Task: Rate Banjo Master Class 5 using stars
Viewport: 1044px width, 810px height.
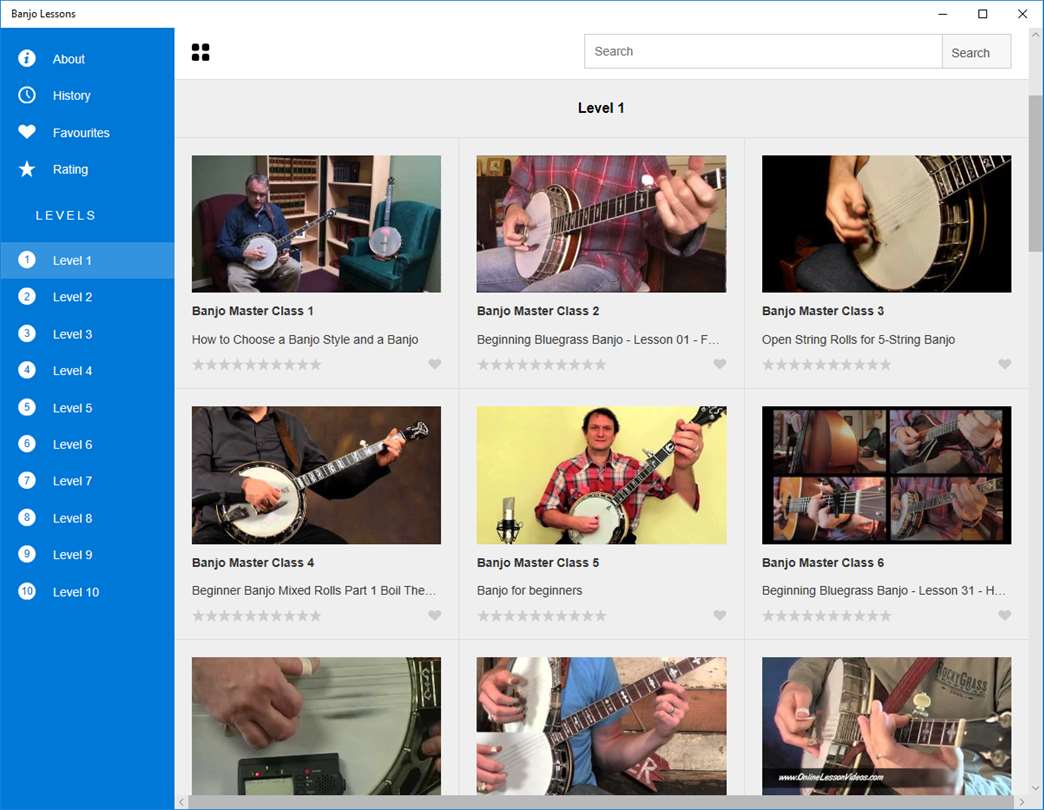Action: pos(542,616)
